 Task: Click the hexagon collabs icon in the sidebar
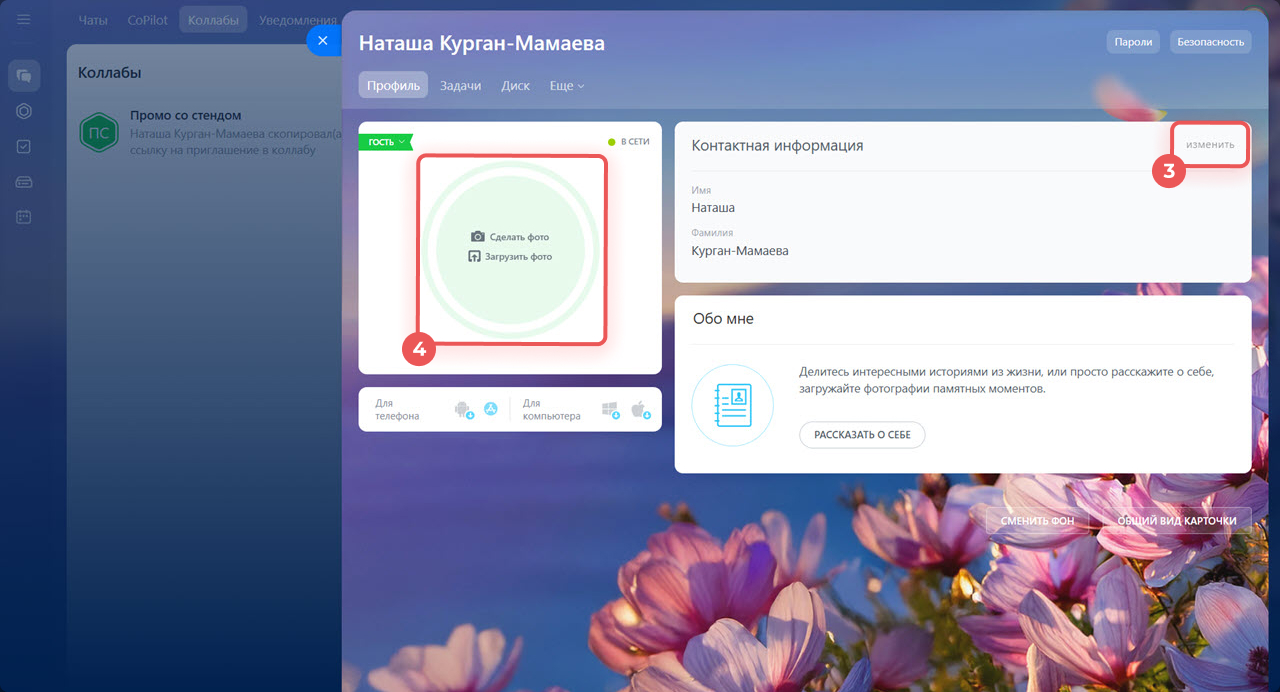[x=24, y=111]
